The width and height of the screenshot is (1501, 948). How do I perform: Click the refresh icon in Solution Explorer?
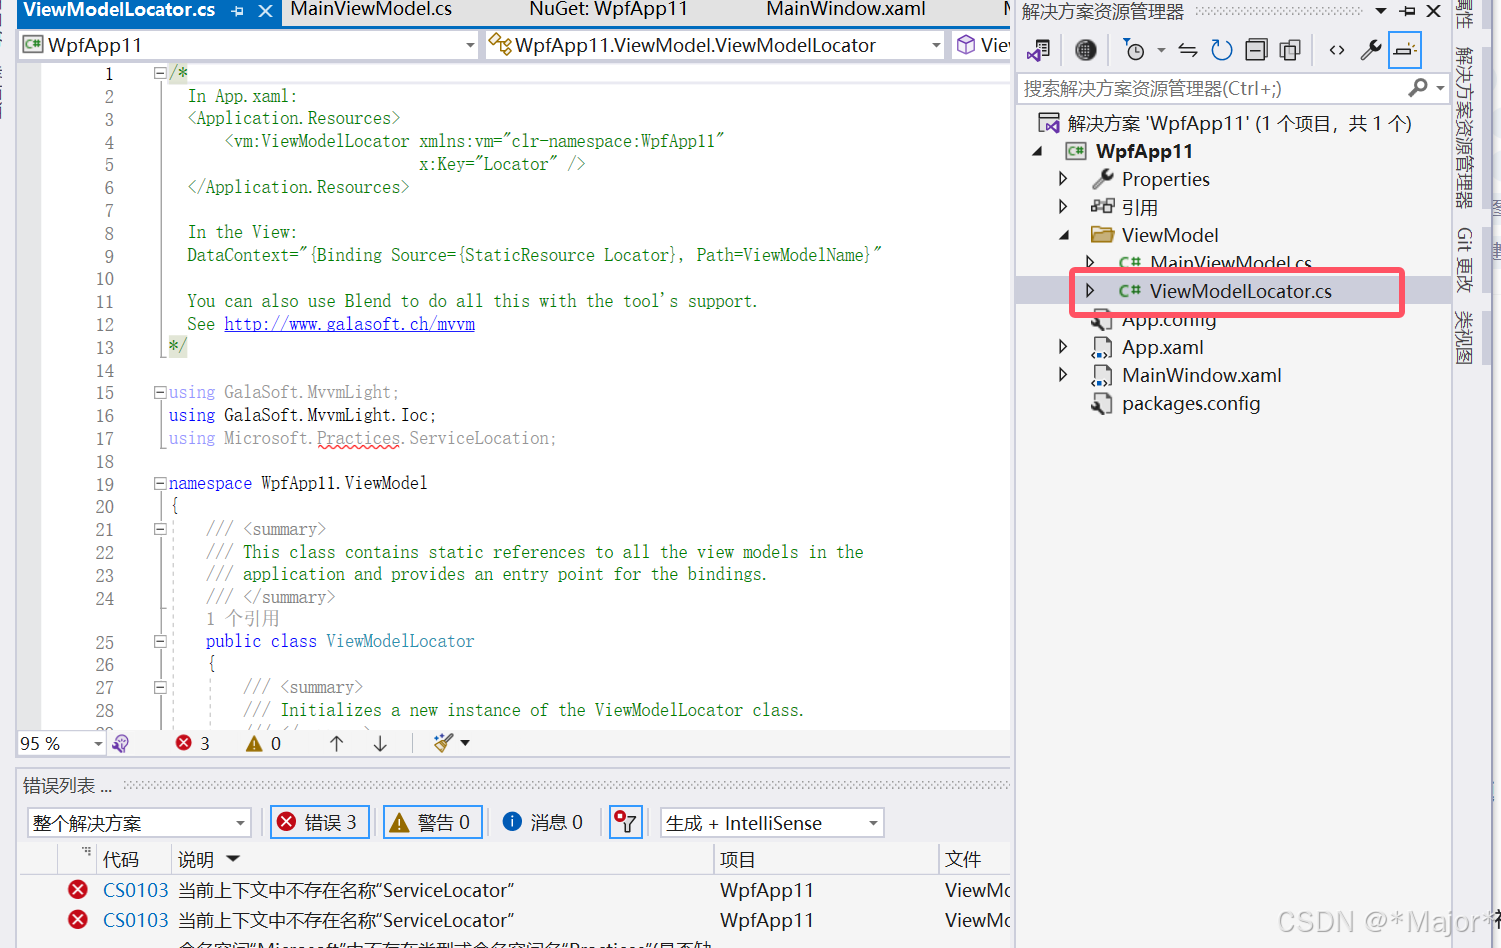[x=1221, y=50]
